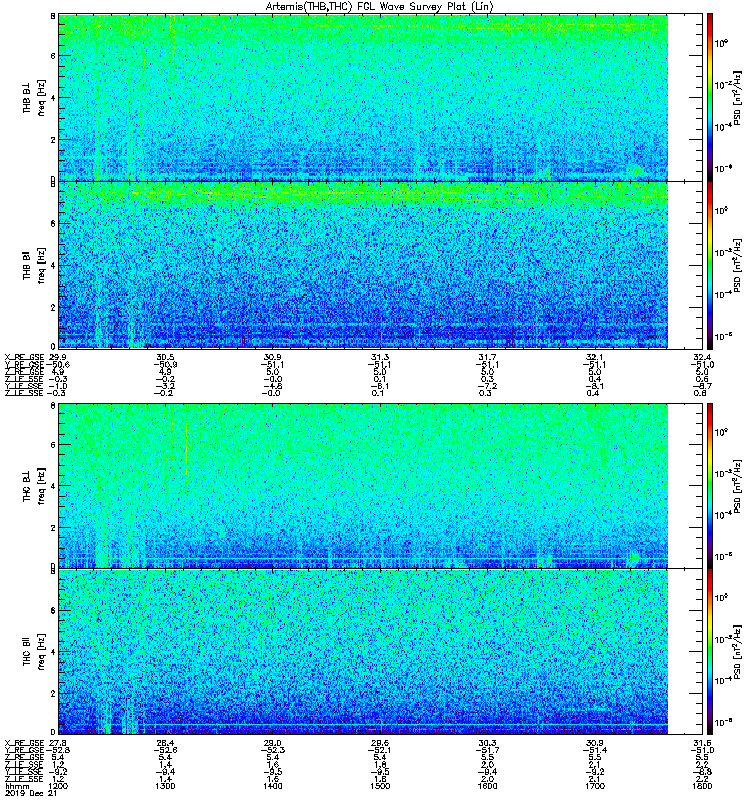This screenshot has height=800, width=750.
Task: Click the 'THB B⊥ freq [Hz]' axis label
Action: click(34, 97)
